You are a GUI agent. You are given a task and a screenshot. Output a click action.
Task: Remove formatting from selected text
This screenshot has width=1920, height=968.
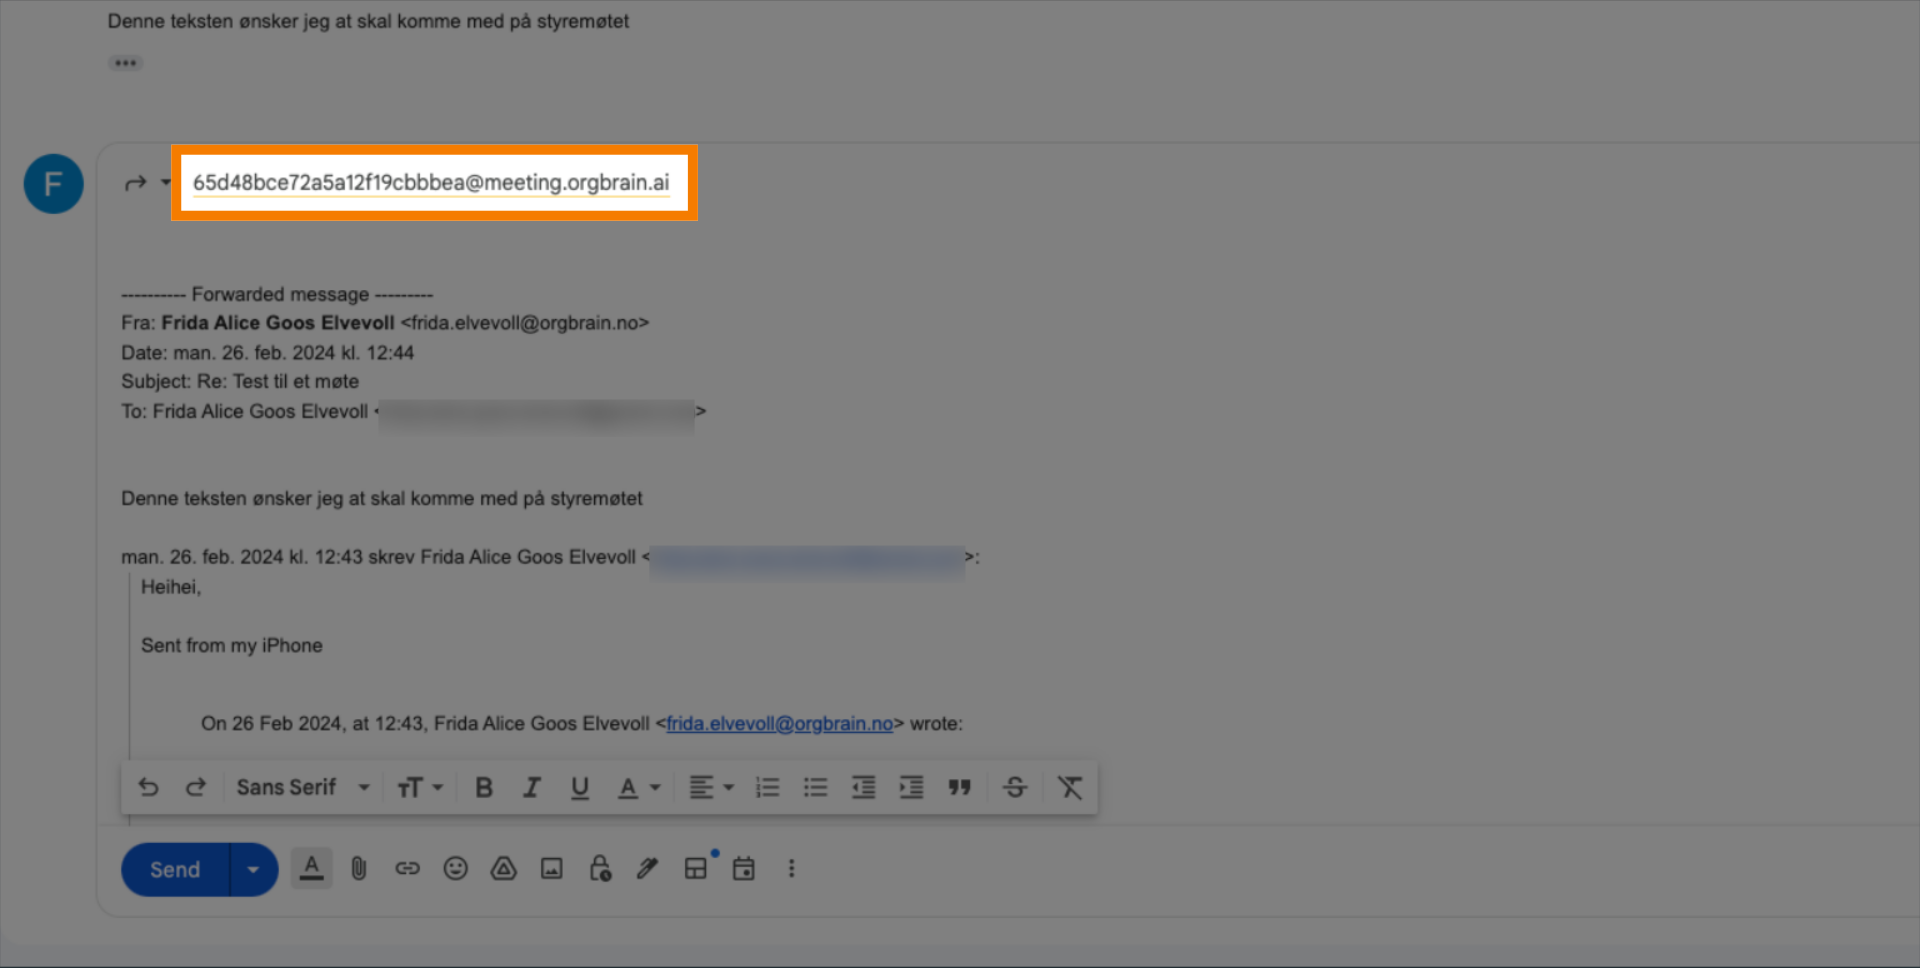[1070, 788]
